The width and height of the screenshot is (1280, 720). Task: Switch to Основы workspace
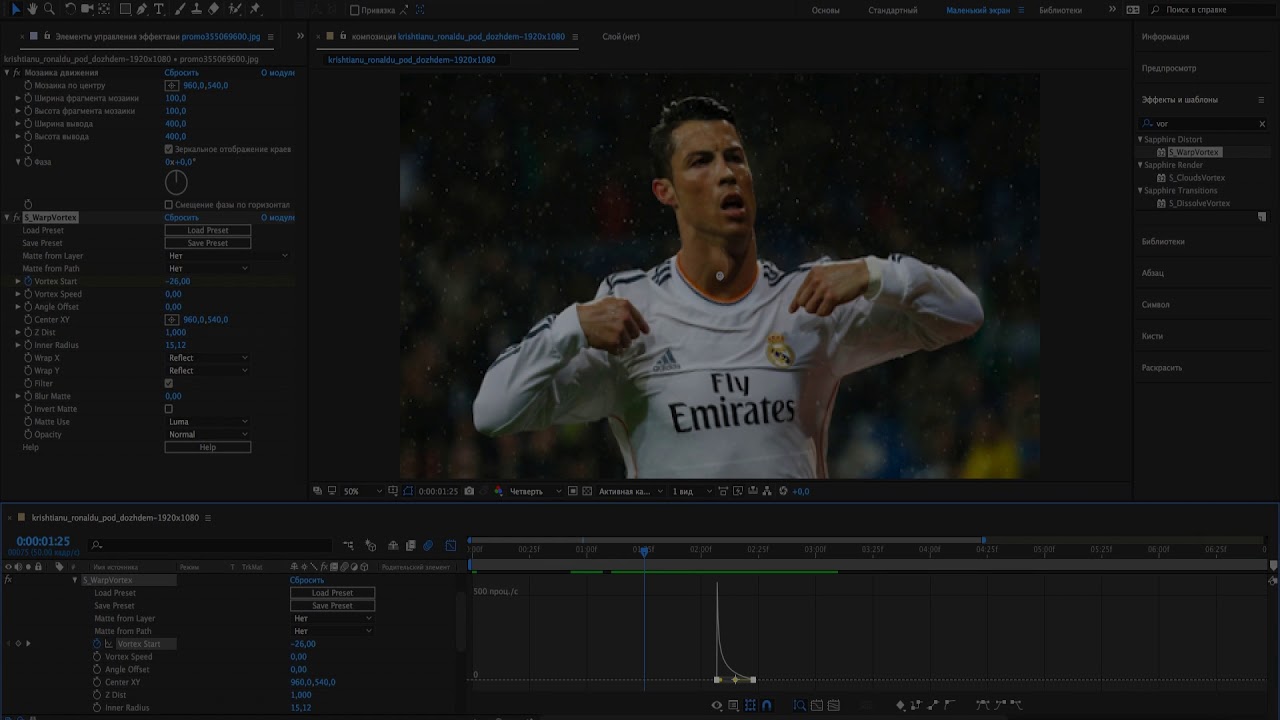[x=825, y=10]
